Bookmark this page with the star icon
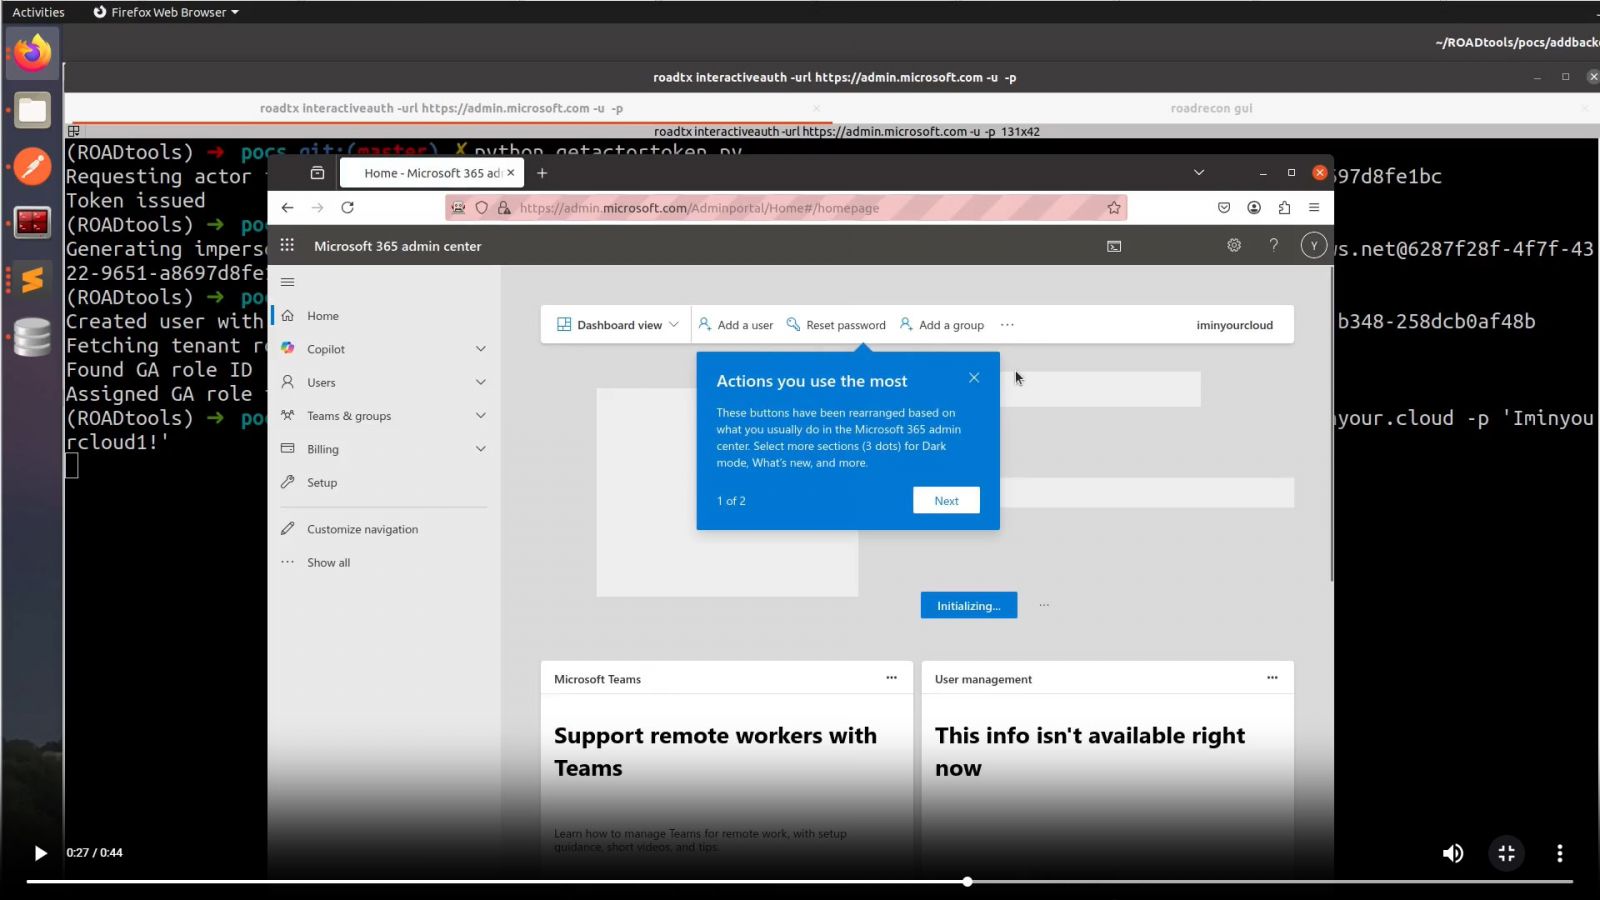 tap(1113, 208)
